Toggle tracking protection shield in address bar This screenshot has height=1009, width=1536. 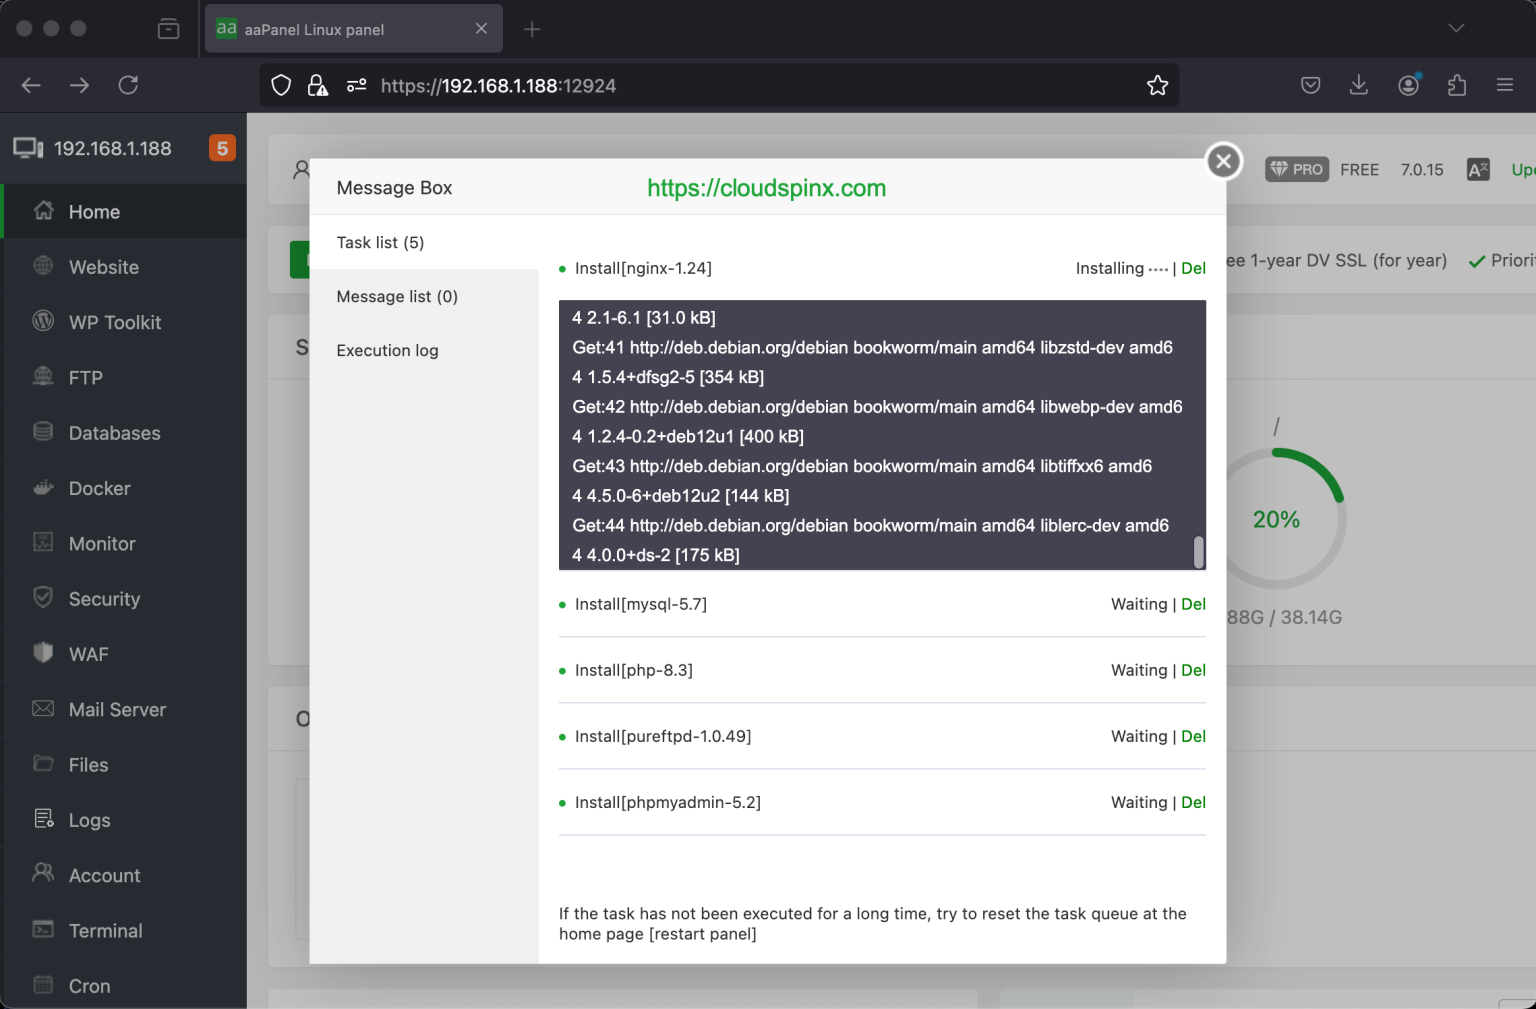point(281,85)
